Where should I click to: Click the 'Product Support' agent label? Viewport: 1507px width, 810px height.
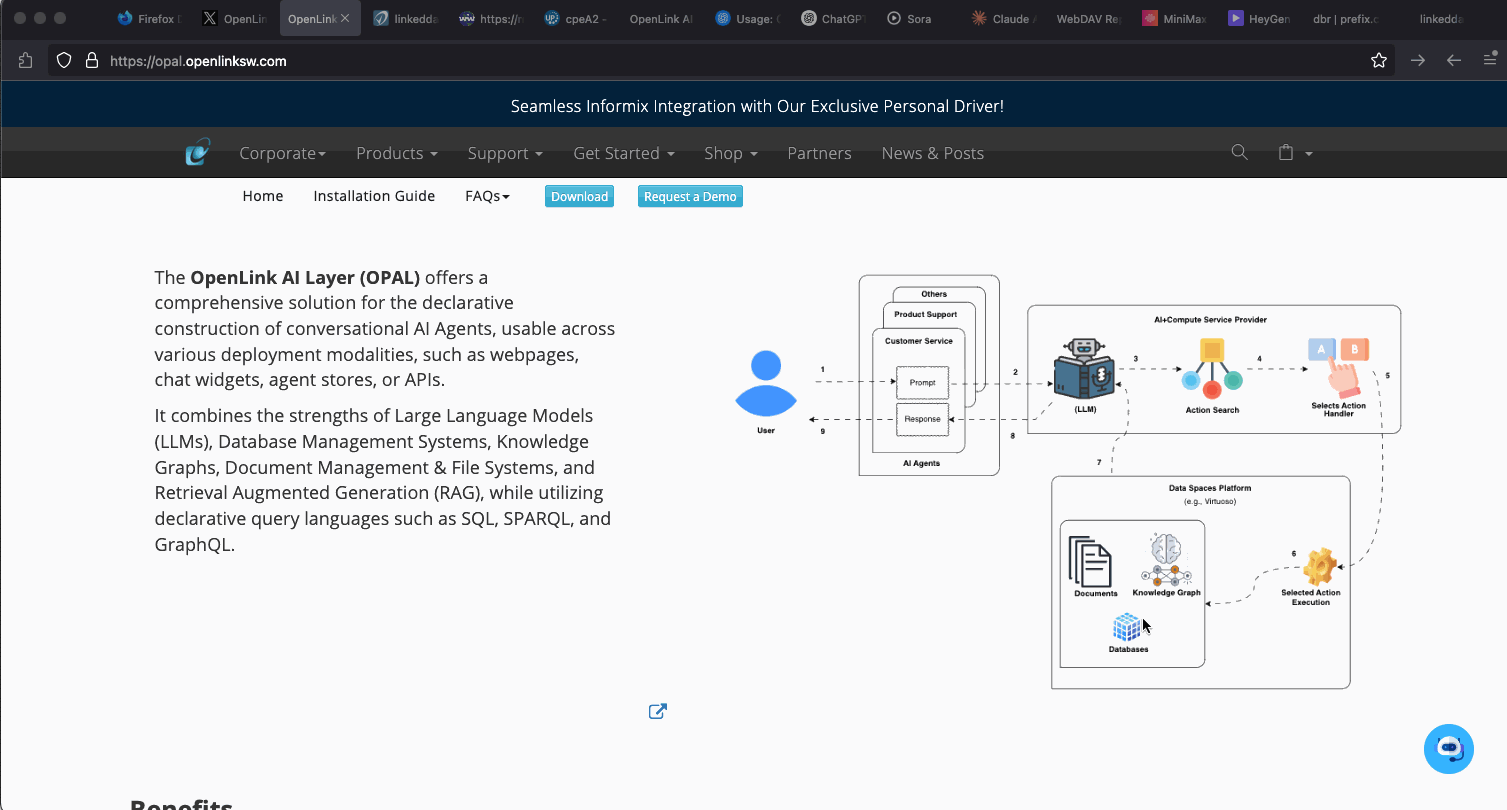click(926, 314)
